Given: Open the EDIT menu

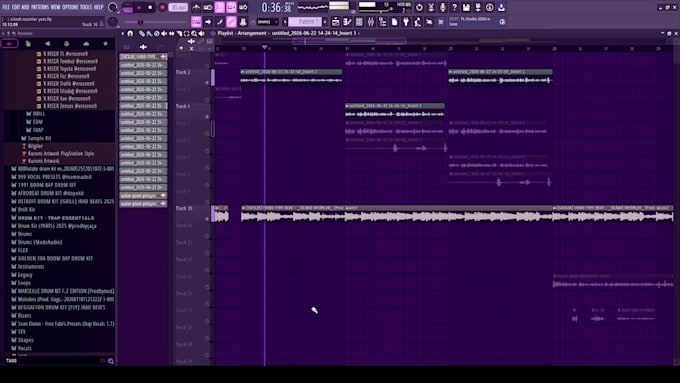Looking at the screenshot, I should [x=16, y=7].
